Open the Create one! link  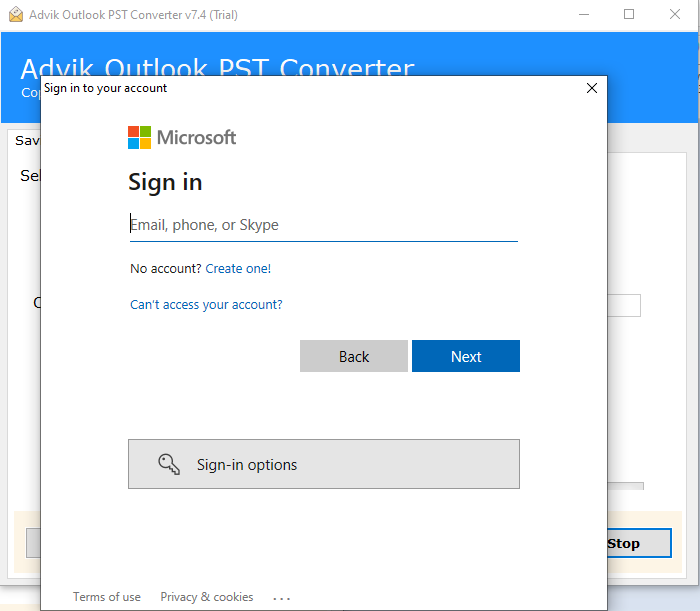238,269
